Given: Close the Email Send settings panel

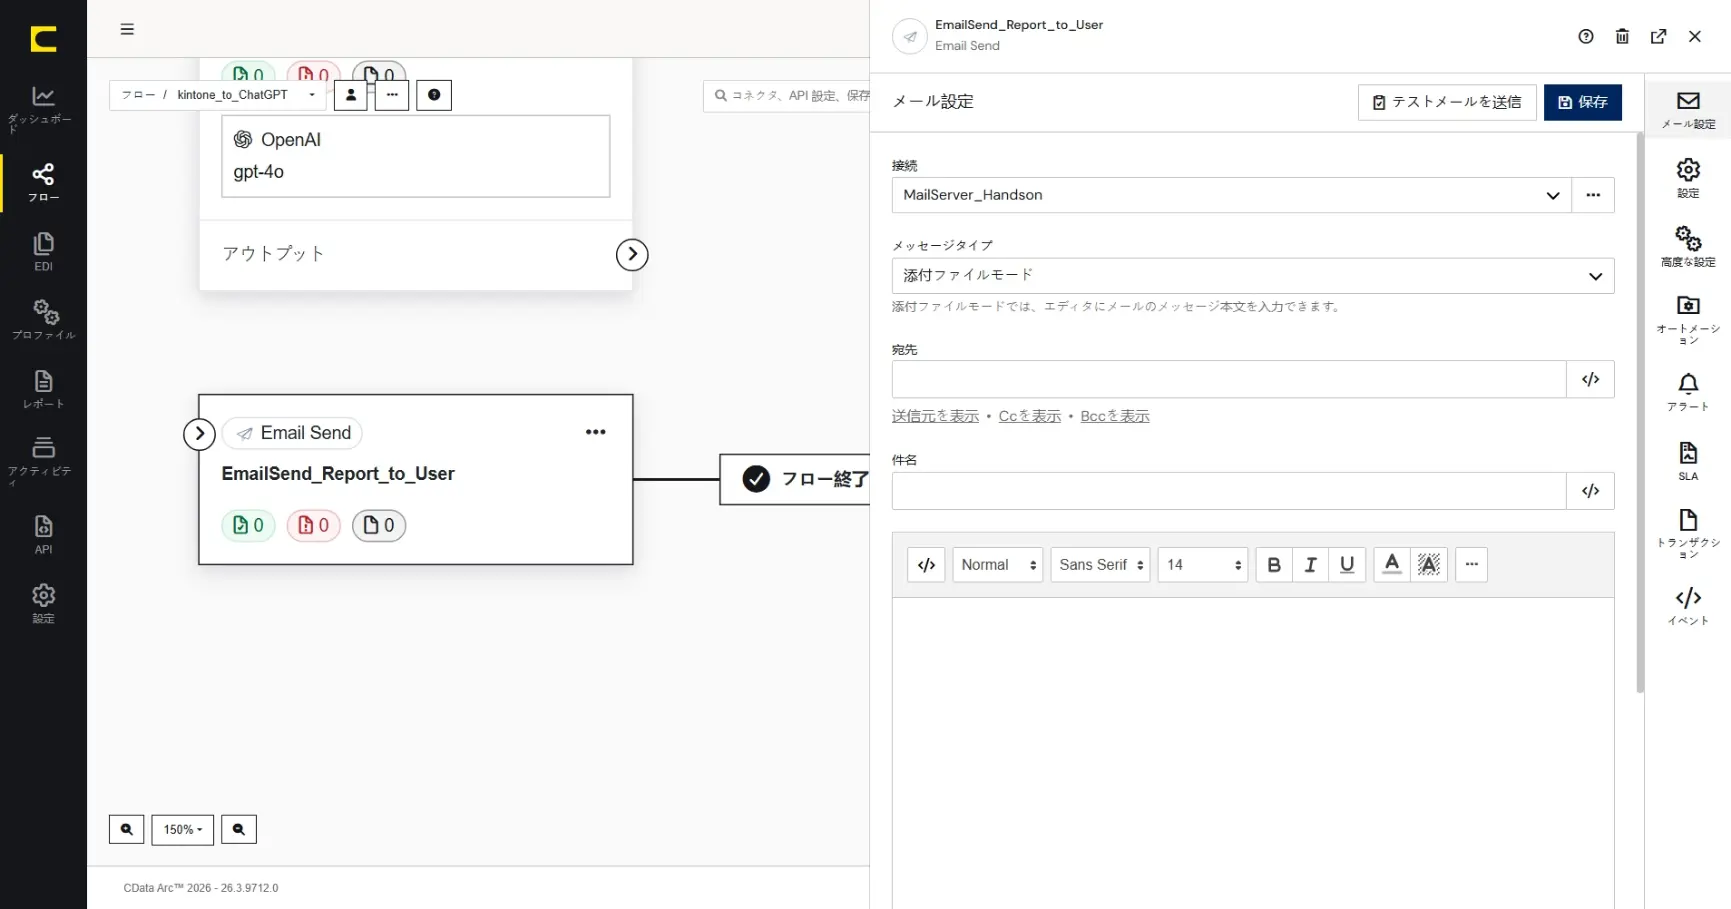Looking at the screenshot, I should click(x=1695, y=36).
